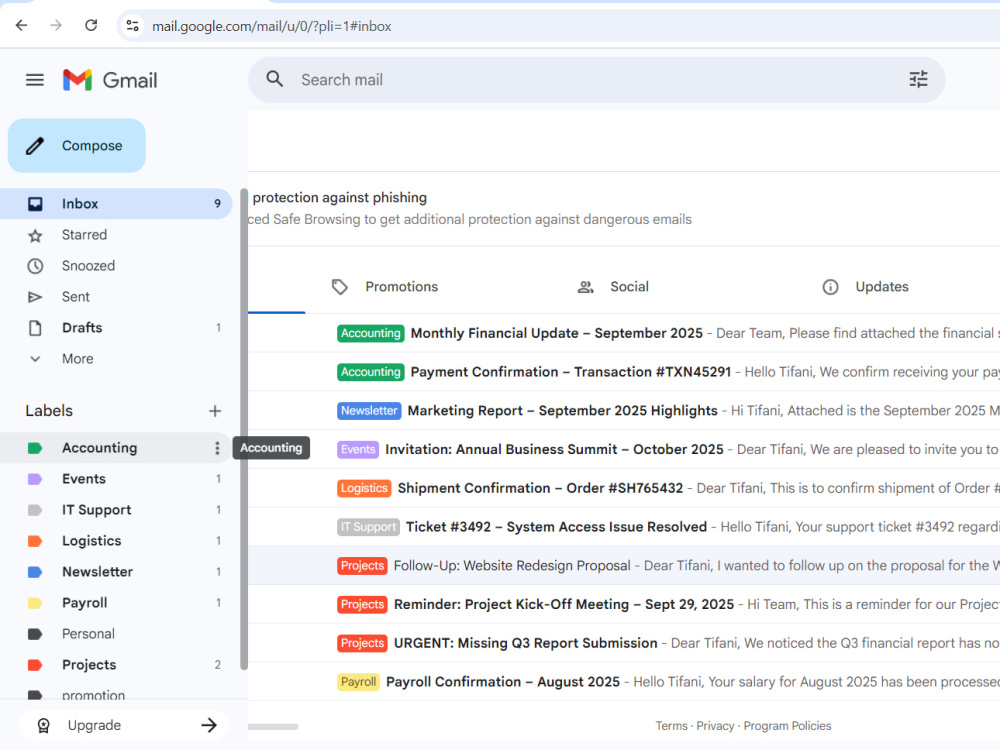Open the Personal label
The image size is (1000, 750).
pos(116,634)
